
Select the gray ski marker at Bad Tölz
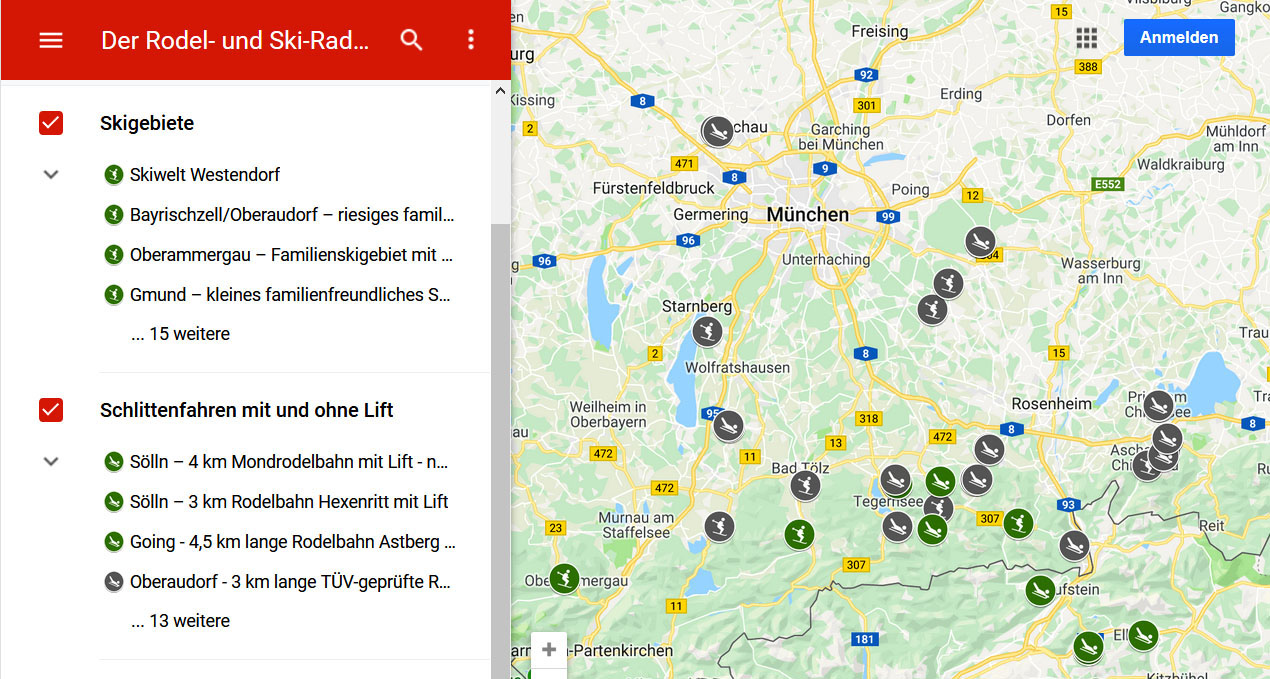[x=805, y=486]
